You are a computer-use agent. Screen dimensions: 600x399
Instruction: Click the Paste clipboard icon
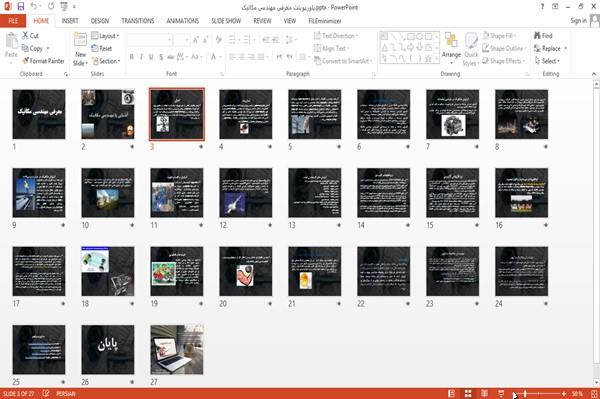11,41
